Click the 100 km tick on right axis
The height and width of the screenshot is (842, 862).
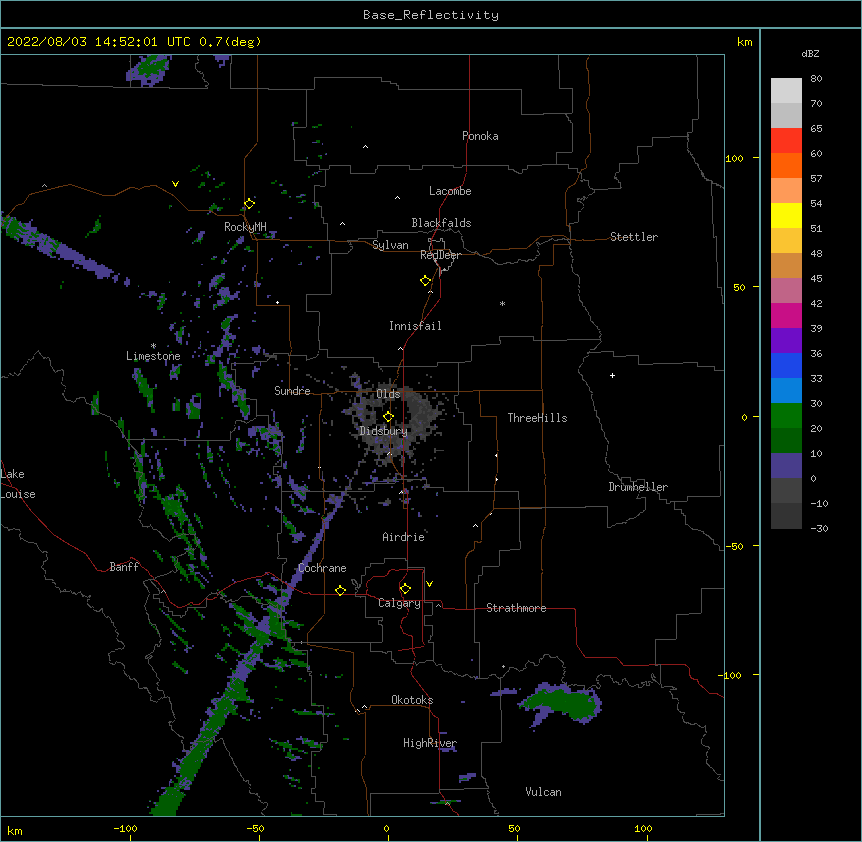pyautogui.click(x=734, y=158)
